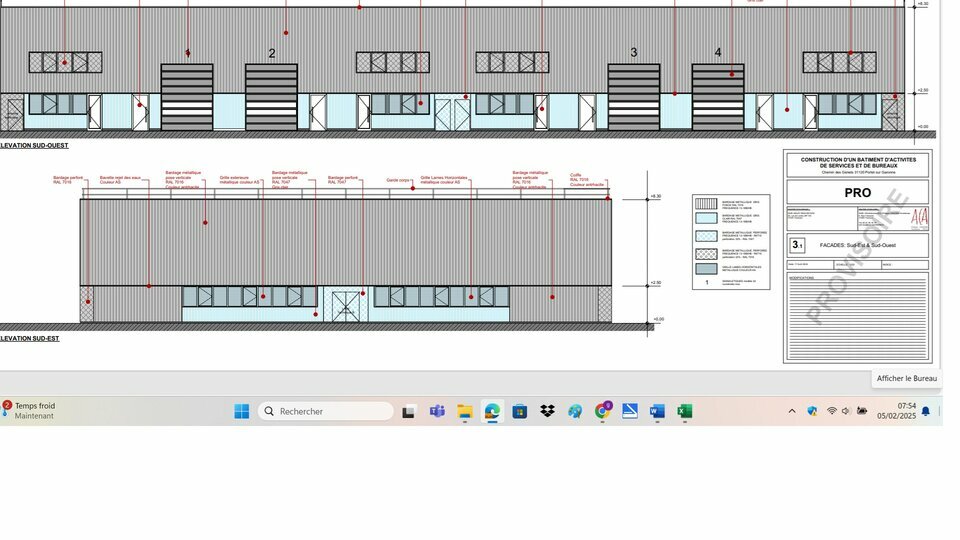The width and height of the screenshot is (960, 540).
Task: Open the Chrome icon with notification badge
Action: pos(602,411)
